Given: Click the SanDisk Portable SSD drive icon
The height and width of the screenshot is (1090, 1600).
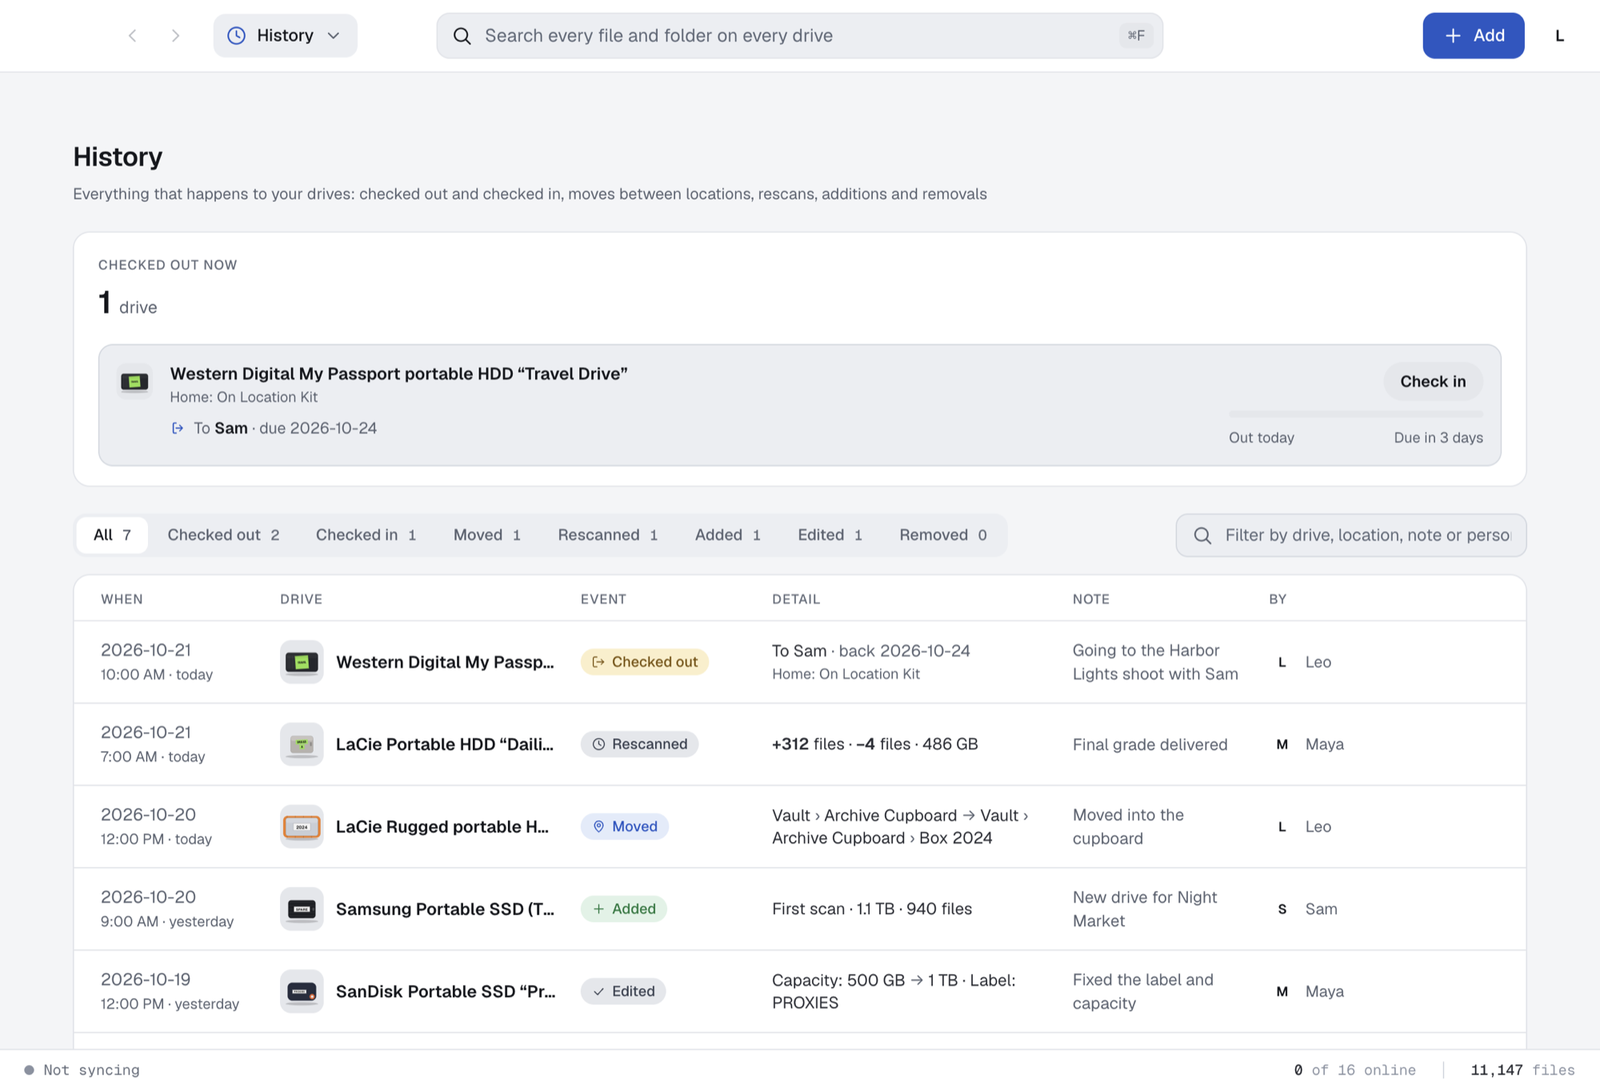Looking at the screenshot, I should point(301,991).
